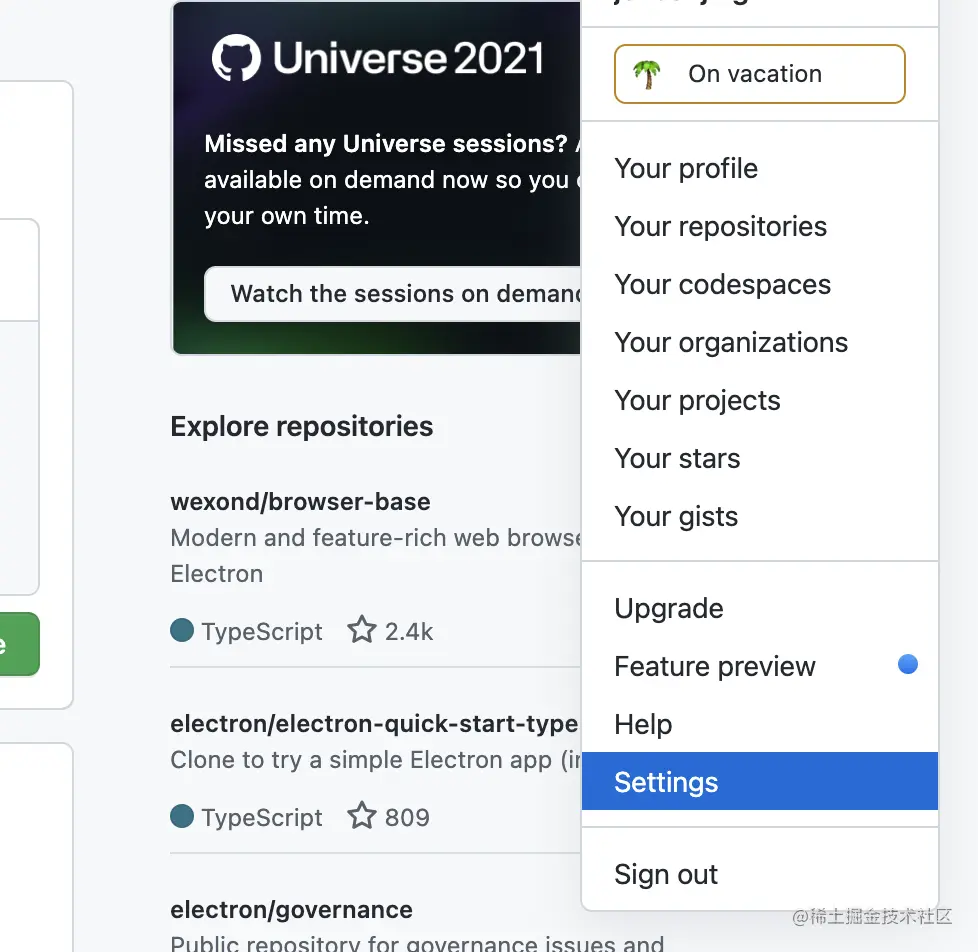Open Your projects
978x952 pixels.
(697, 400)
